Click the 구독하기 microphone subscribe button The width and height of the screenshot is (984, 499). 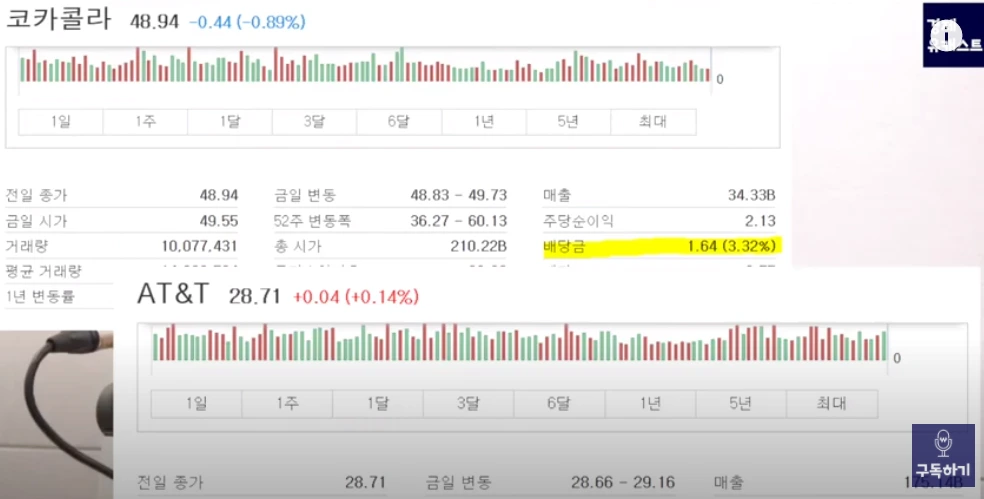click(x=943, y=455)
